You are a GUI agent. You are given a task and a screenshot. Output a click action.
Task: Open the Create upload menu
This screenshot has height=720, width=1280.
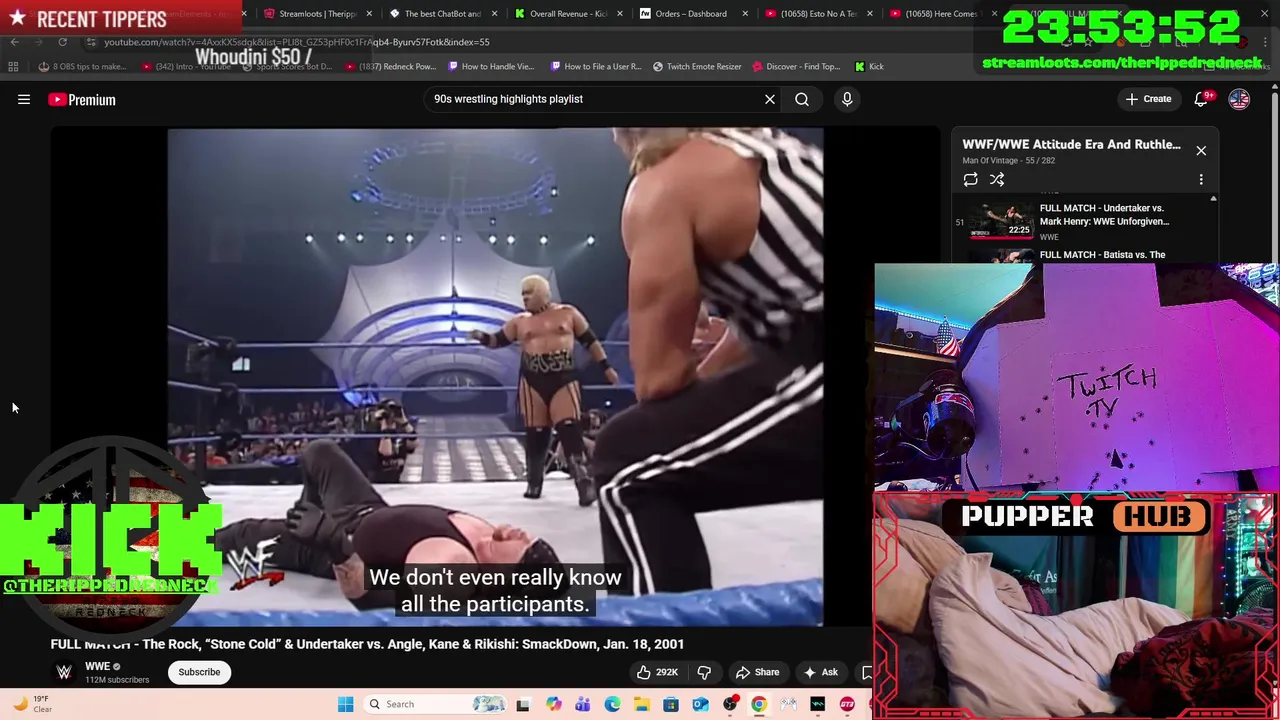(x=1148, y=99)
